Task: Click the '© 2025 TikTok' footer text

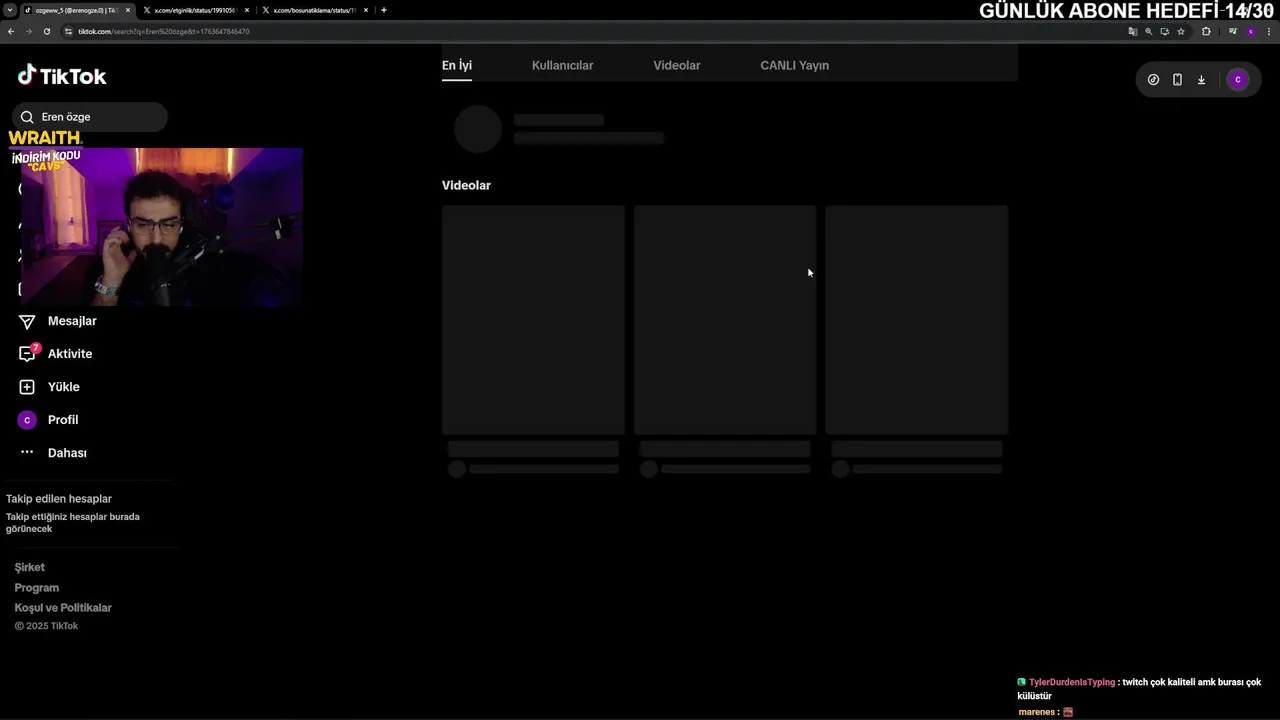Action: click(x=46, y=626)
